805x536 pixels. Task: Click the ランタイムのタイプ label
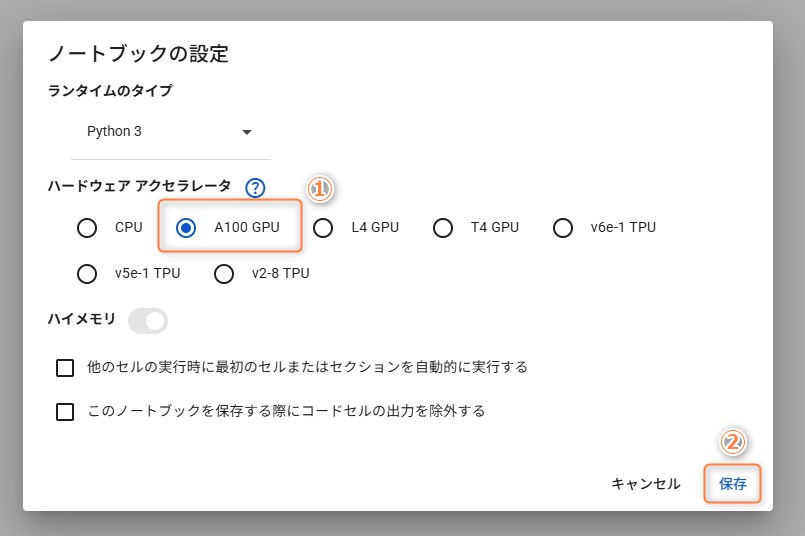[x=110, y=90]
